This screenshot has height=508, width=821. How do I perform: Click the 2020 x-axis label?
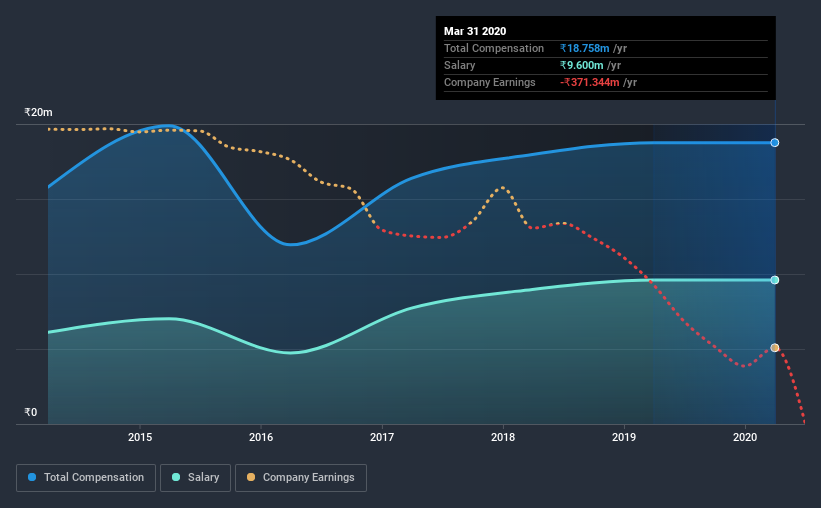pos(745,437)
